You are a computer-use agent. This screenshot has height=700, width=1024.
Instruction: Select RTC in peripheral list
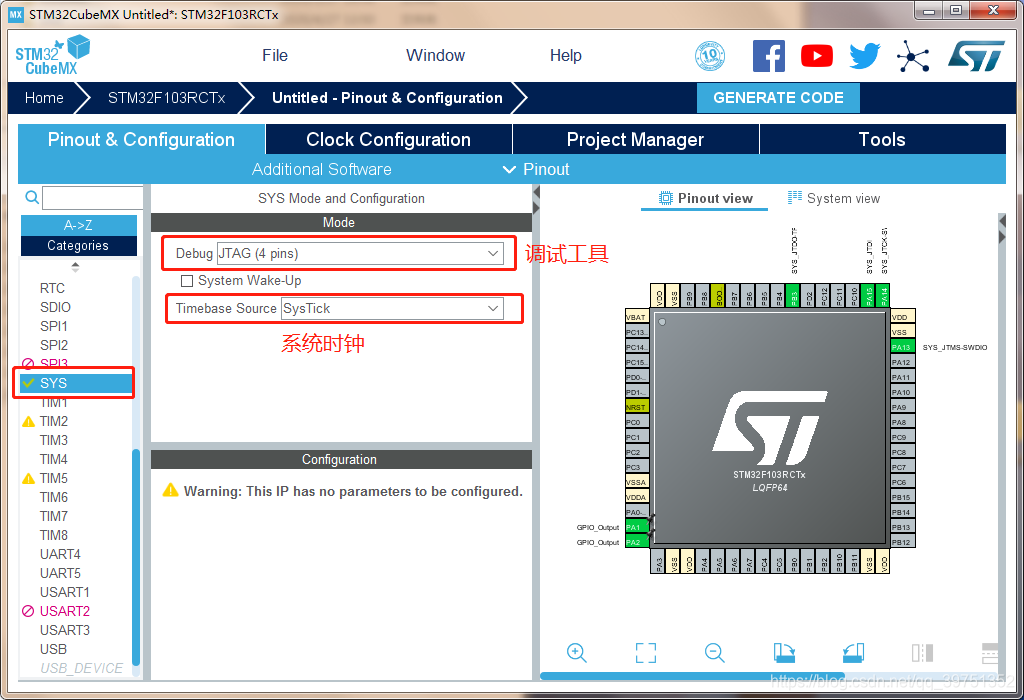click(x=52, y=289)
